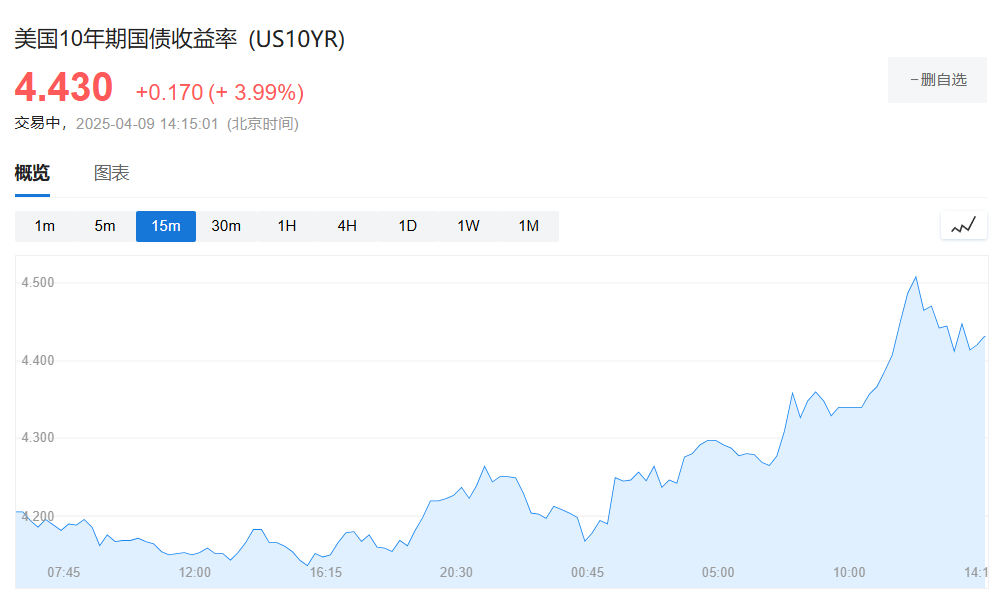Viewport: 998px width, 604px height.
Task: Choose the 30m timeframe
Action: coord(226,226)
